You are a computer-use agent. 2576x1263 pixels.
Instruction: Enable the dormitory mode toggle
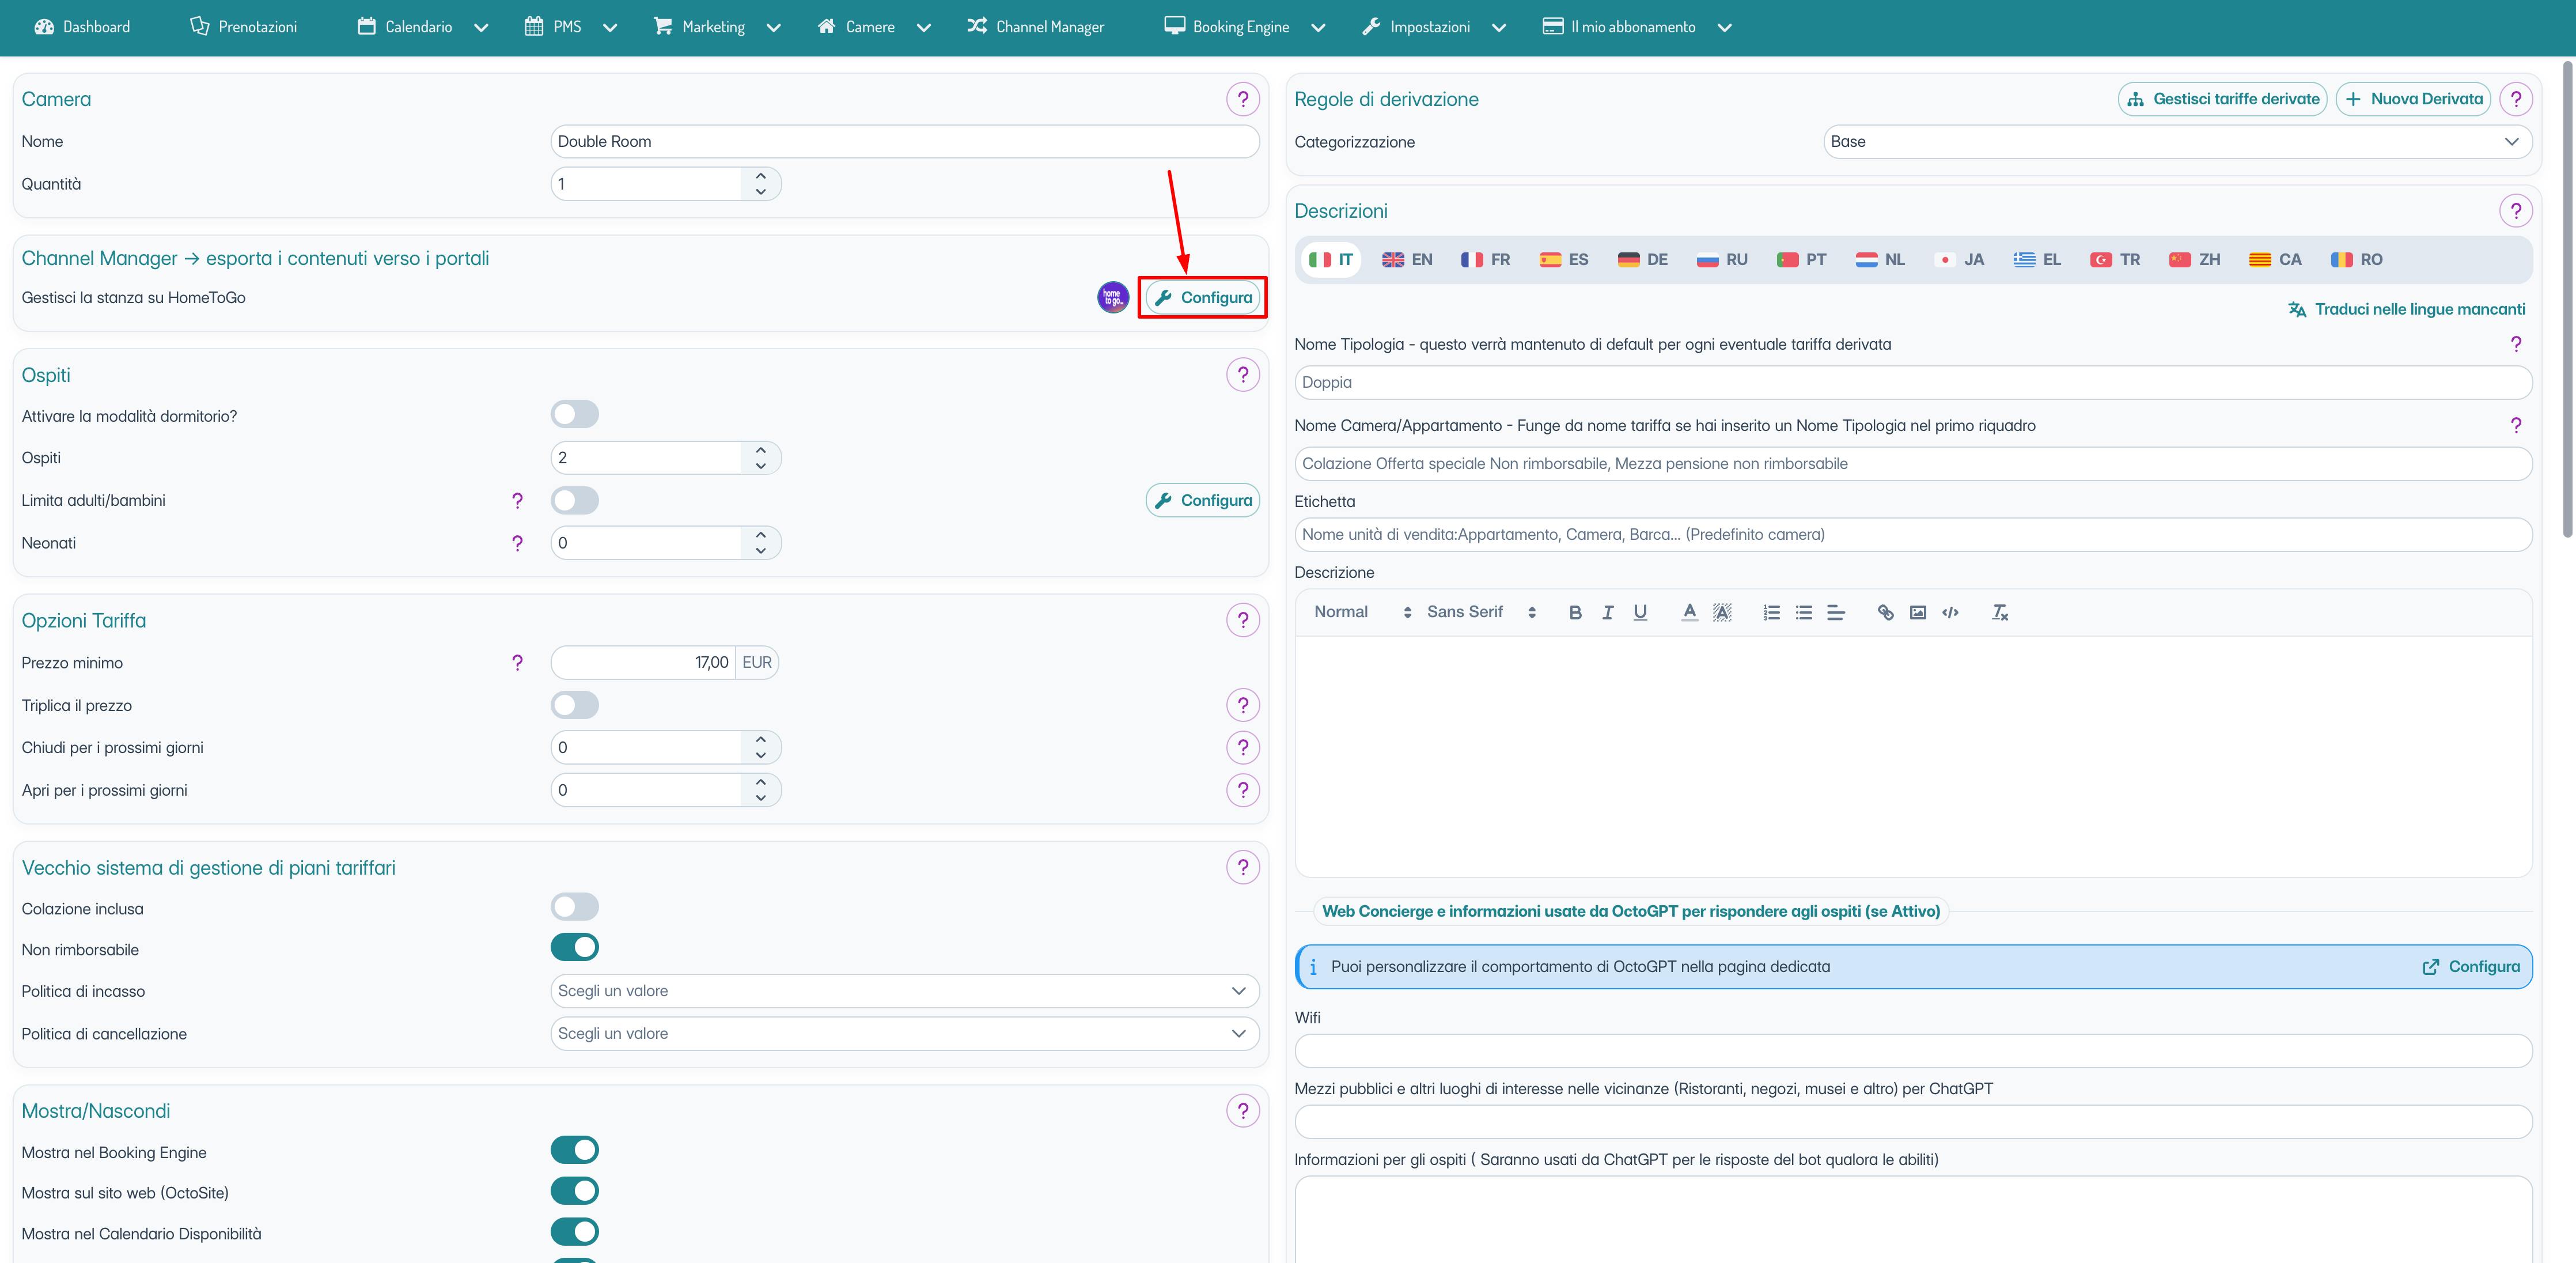pyautogui.click(x=574, y=414)
